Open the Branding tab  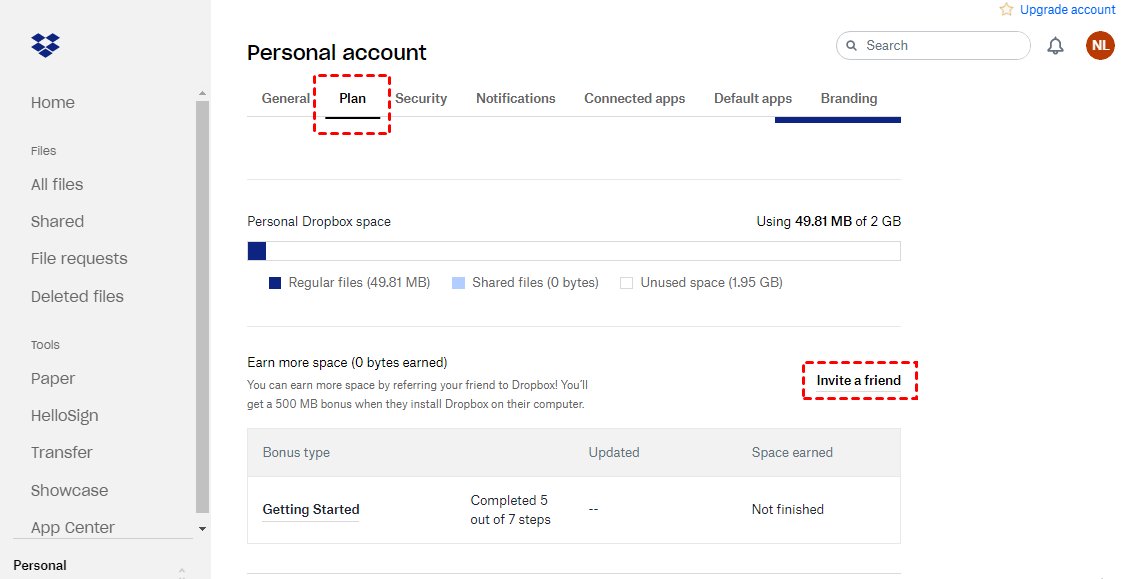(849, 98)
